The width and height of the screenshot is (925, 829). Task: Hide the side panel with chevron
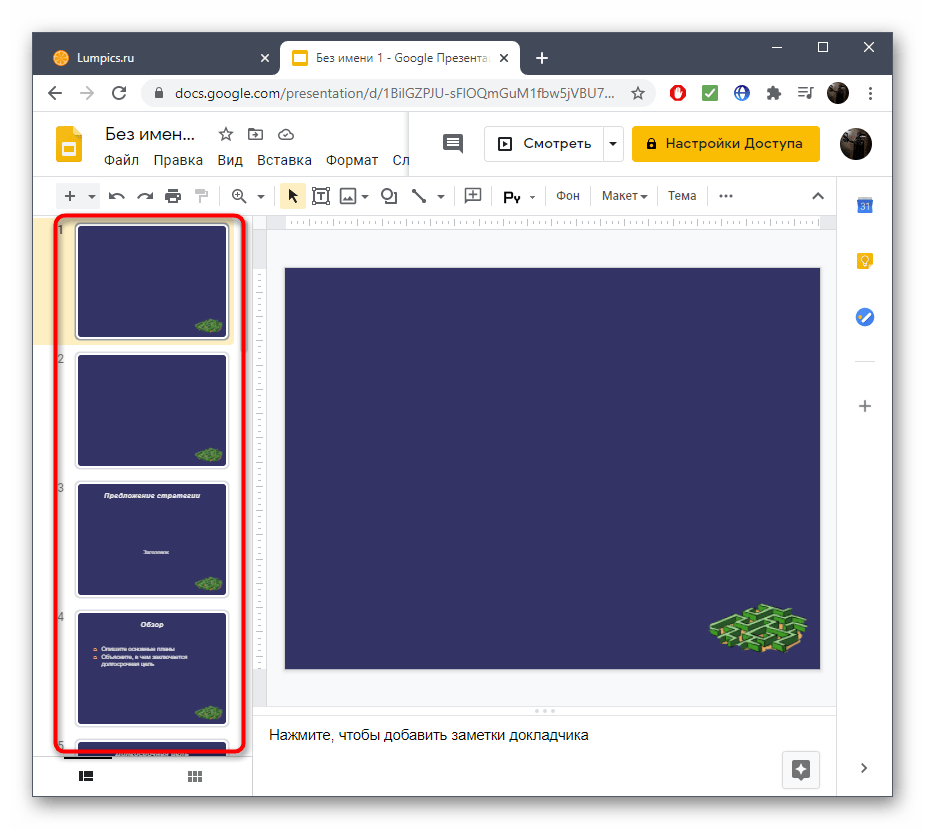coord(864,768)
